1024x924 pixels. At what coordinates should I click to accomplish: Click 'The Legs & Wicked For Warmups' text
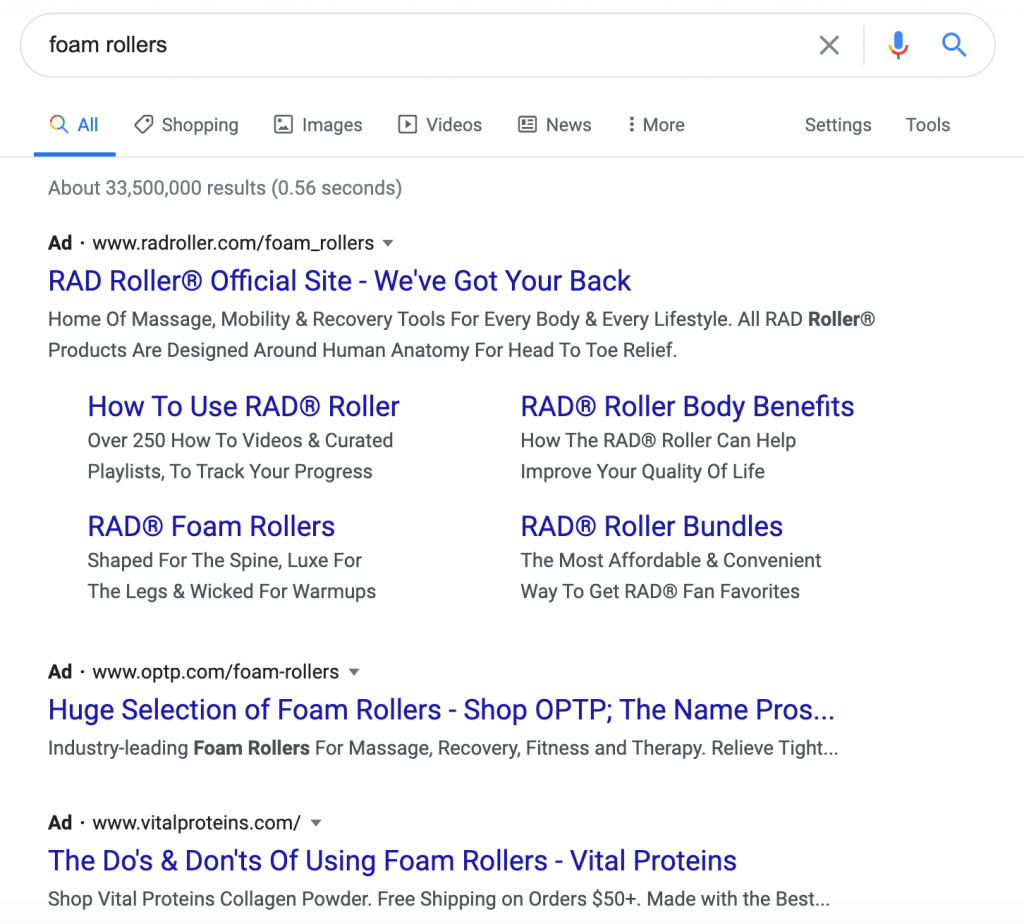pyautogui.click(x=232, y=592)
